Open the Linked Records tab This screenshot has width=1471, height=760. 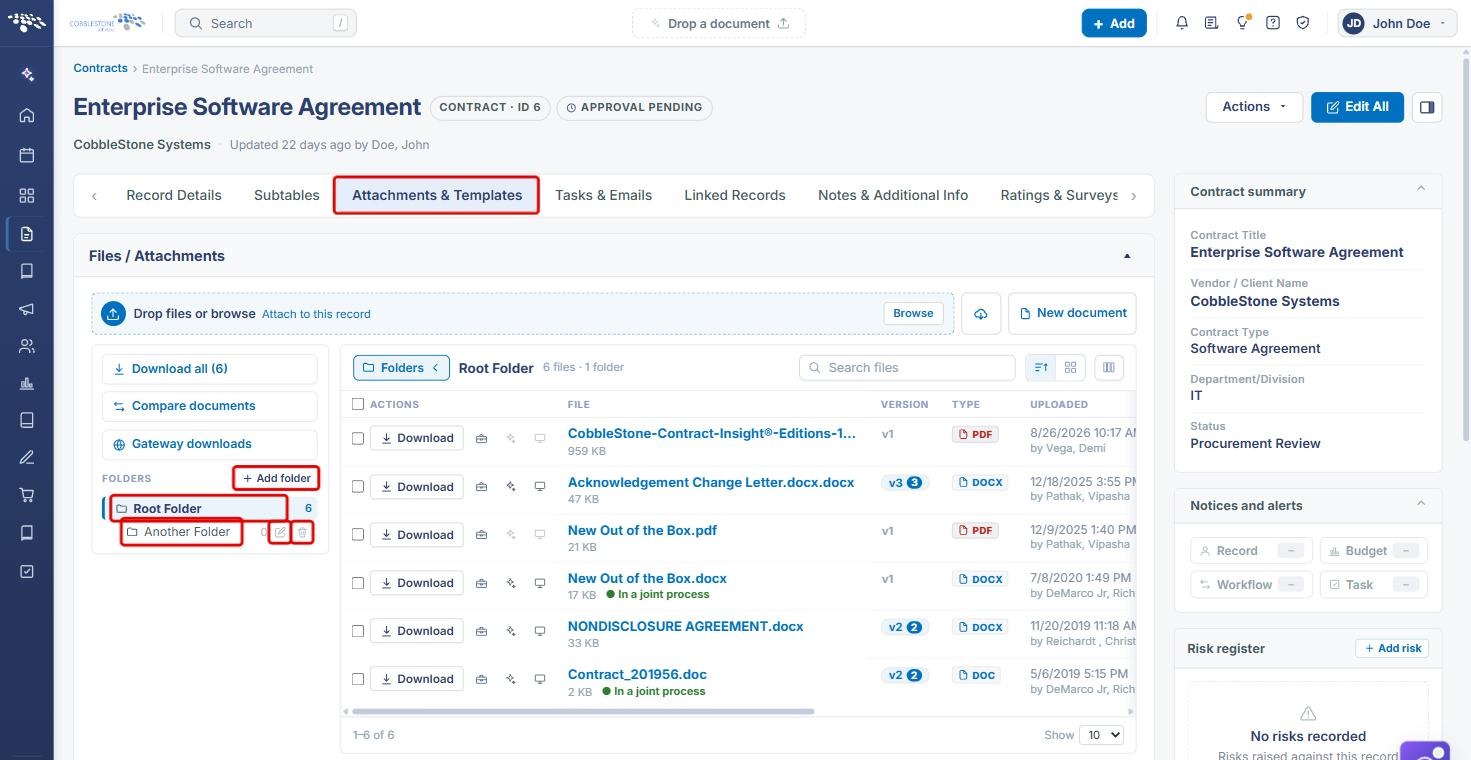tap(735, 195)
